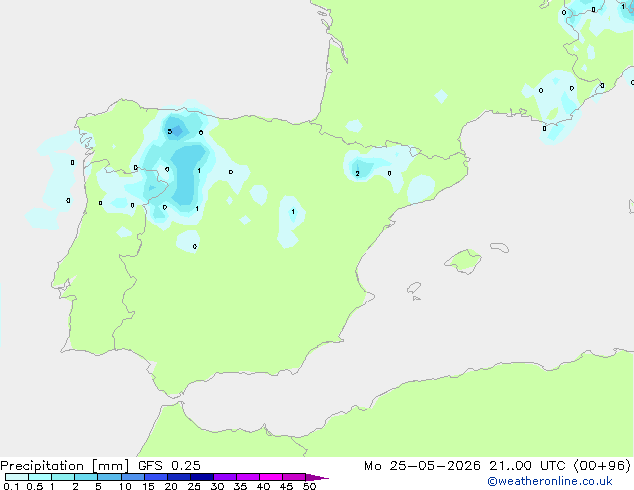The height and width of the screenshot is (490, 634).
Task: Click the 0.5 to 1 mm legend swatch
Action: coord(40,477)
